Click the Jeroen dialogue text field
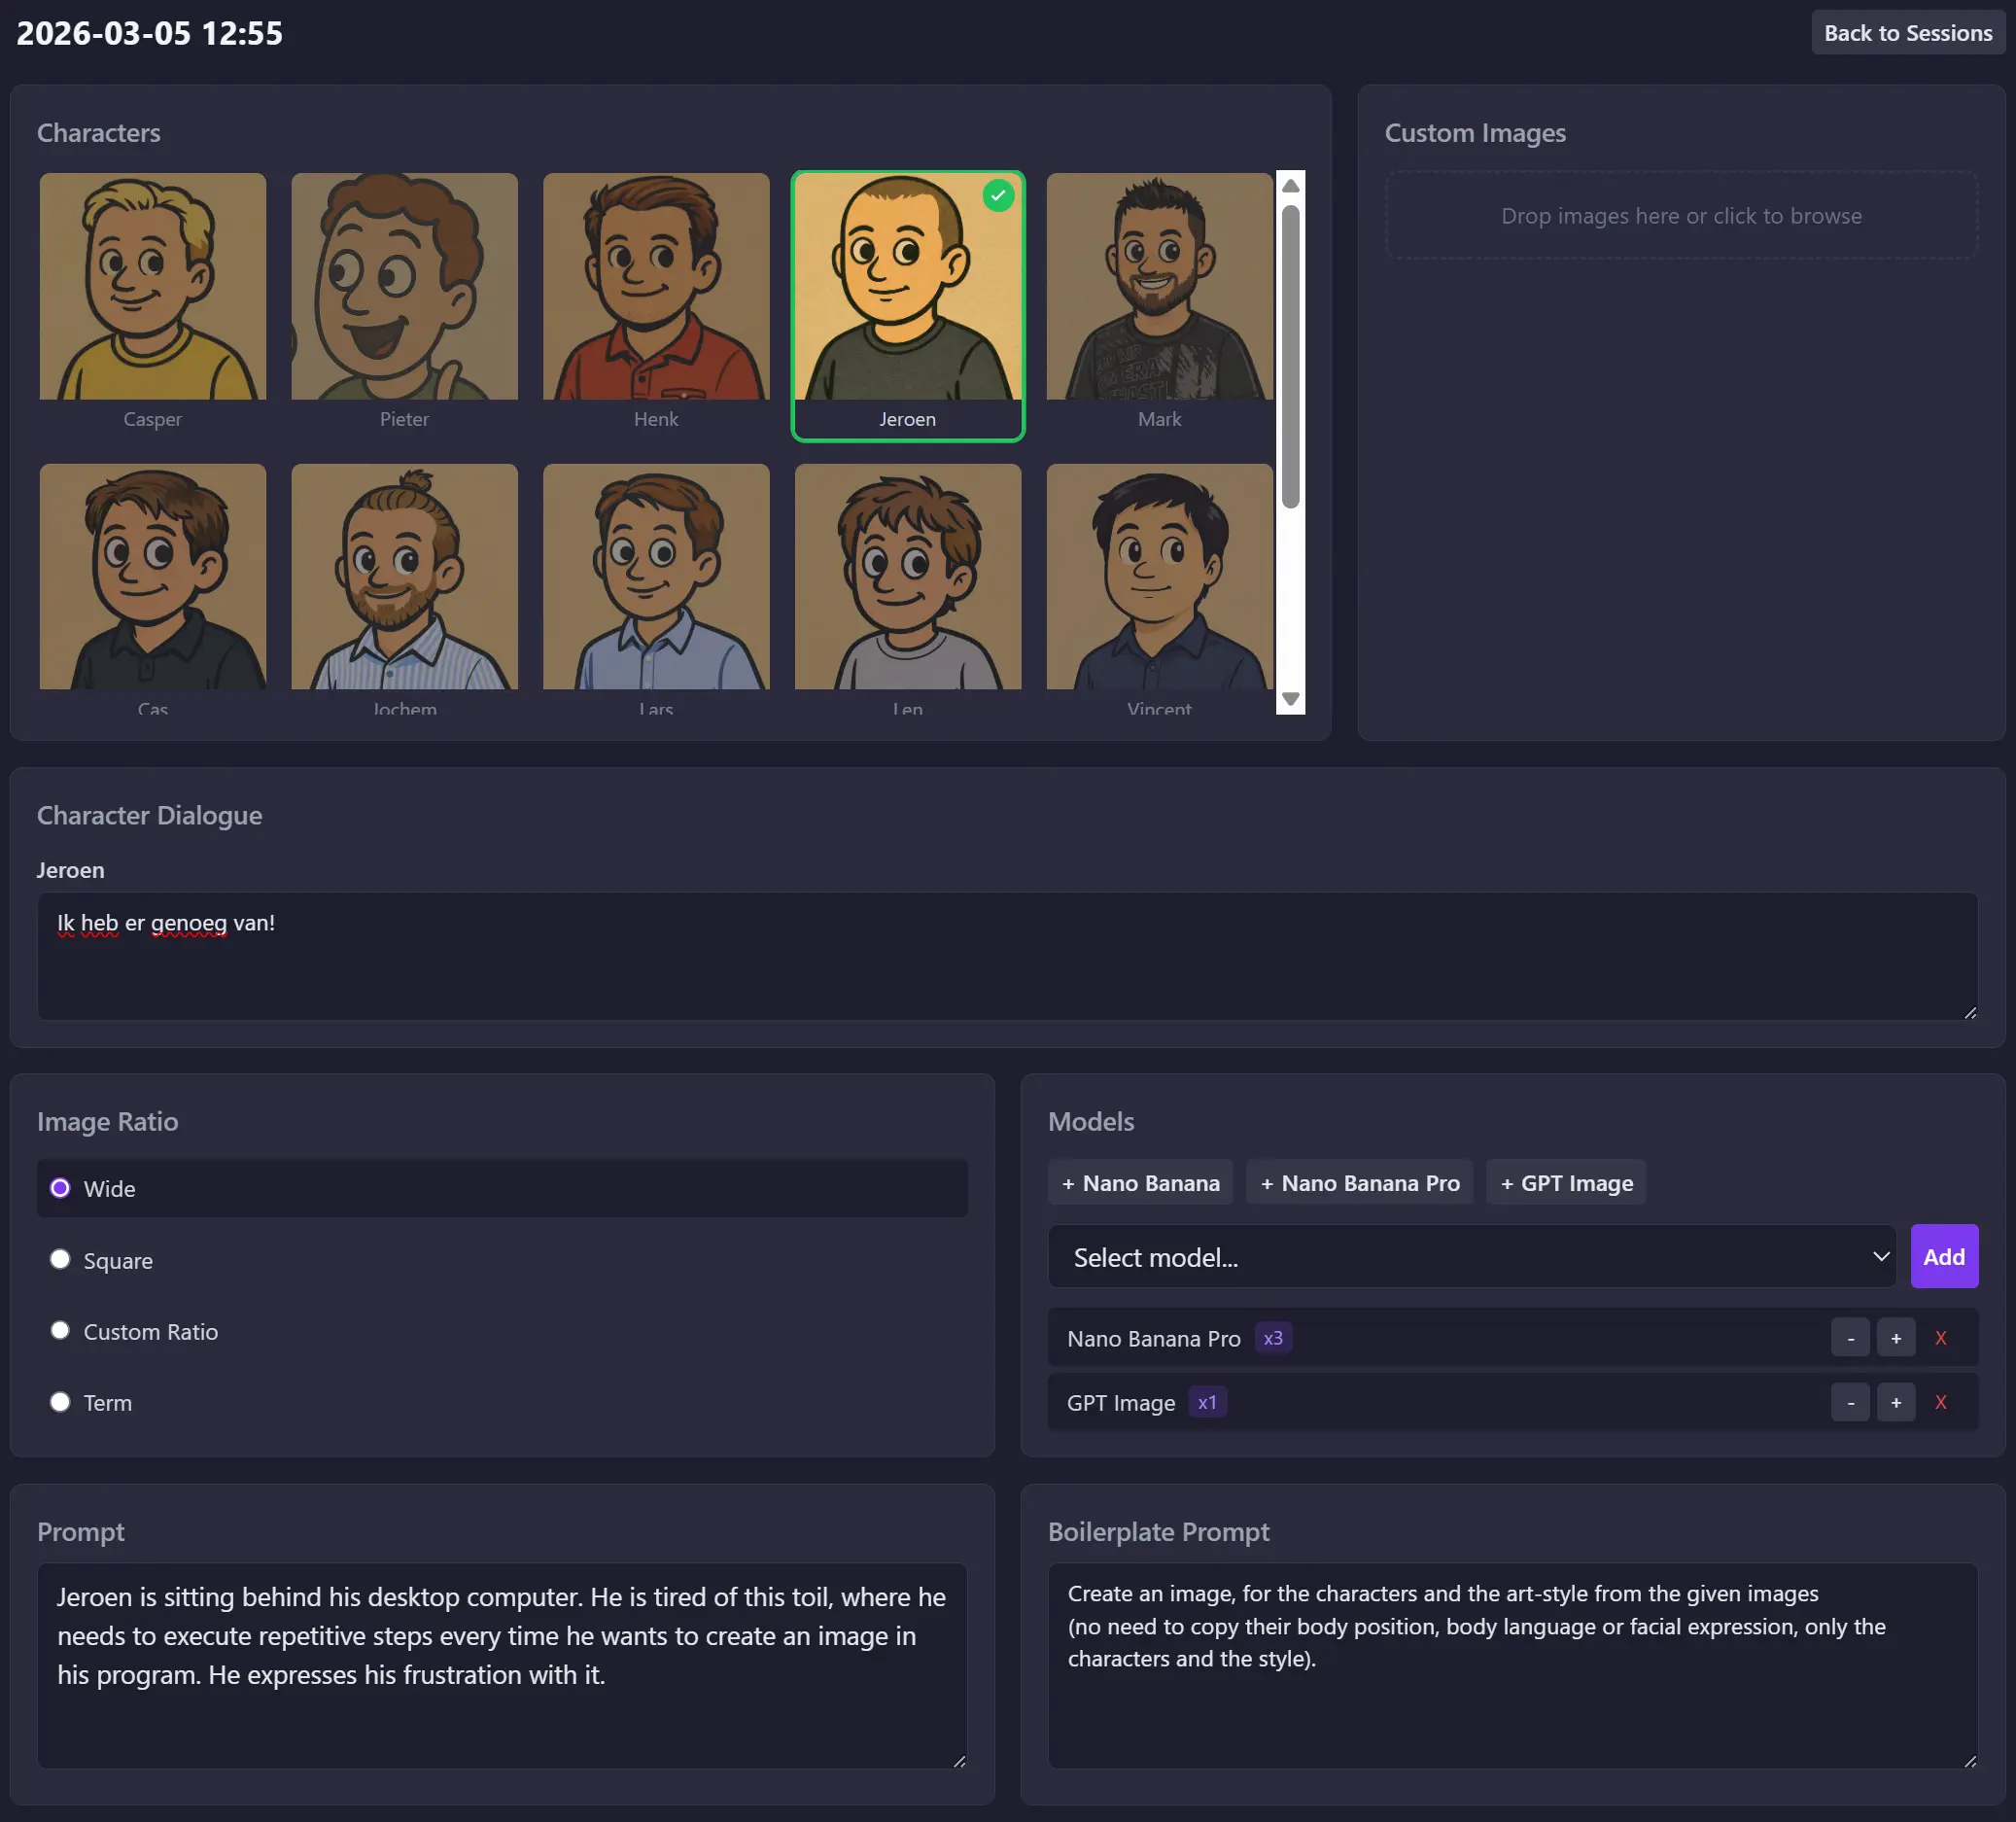2016x1822 pixels. (x=1007, y=956)
